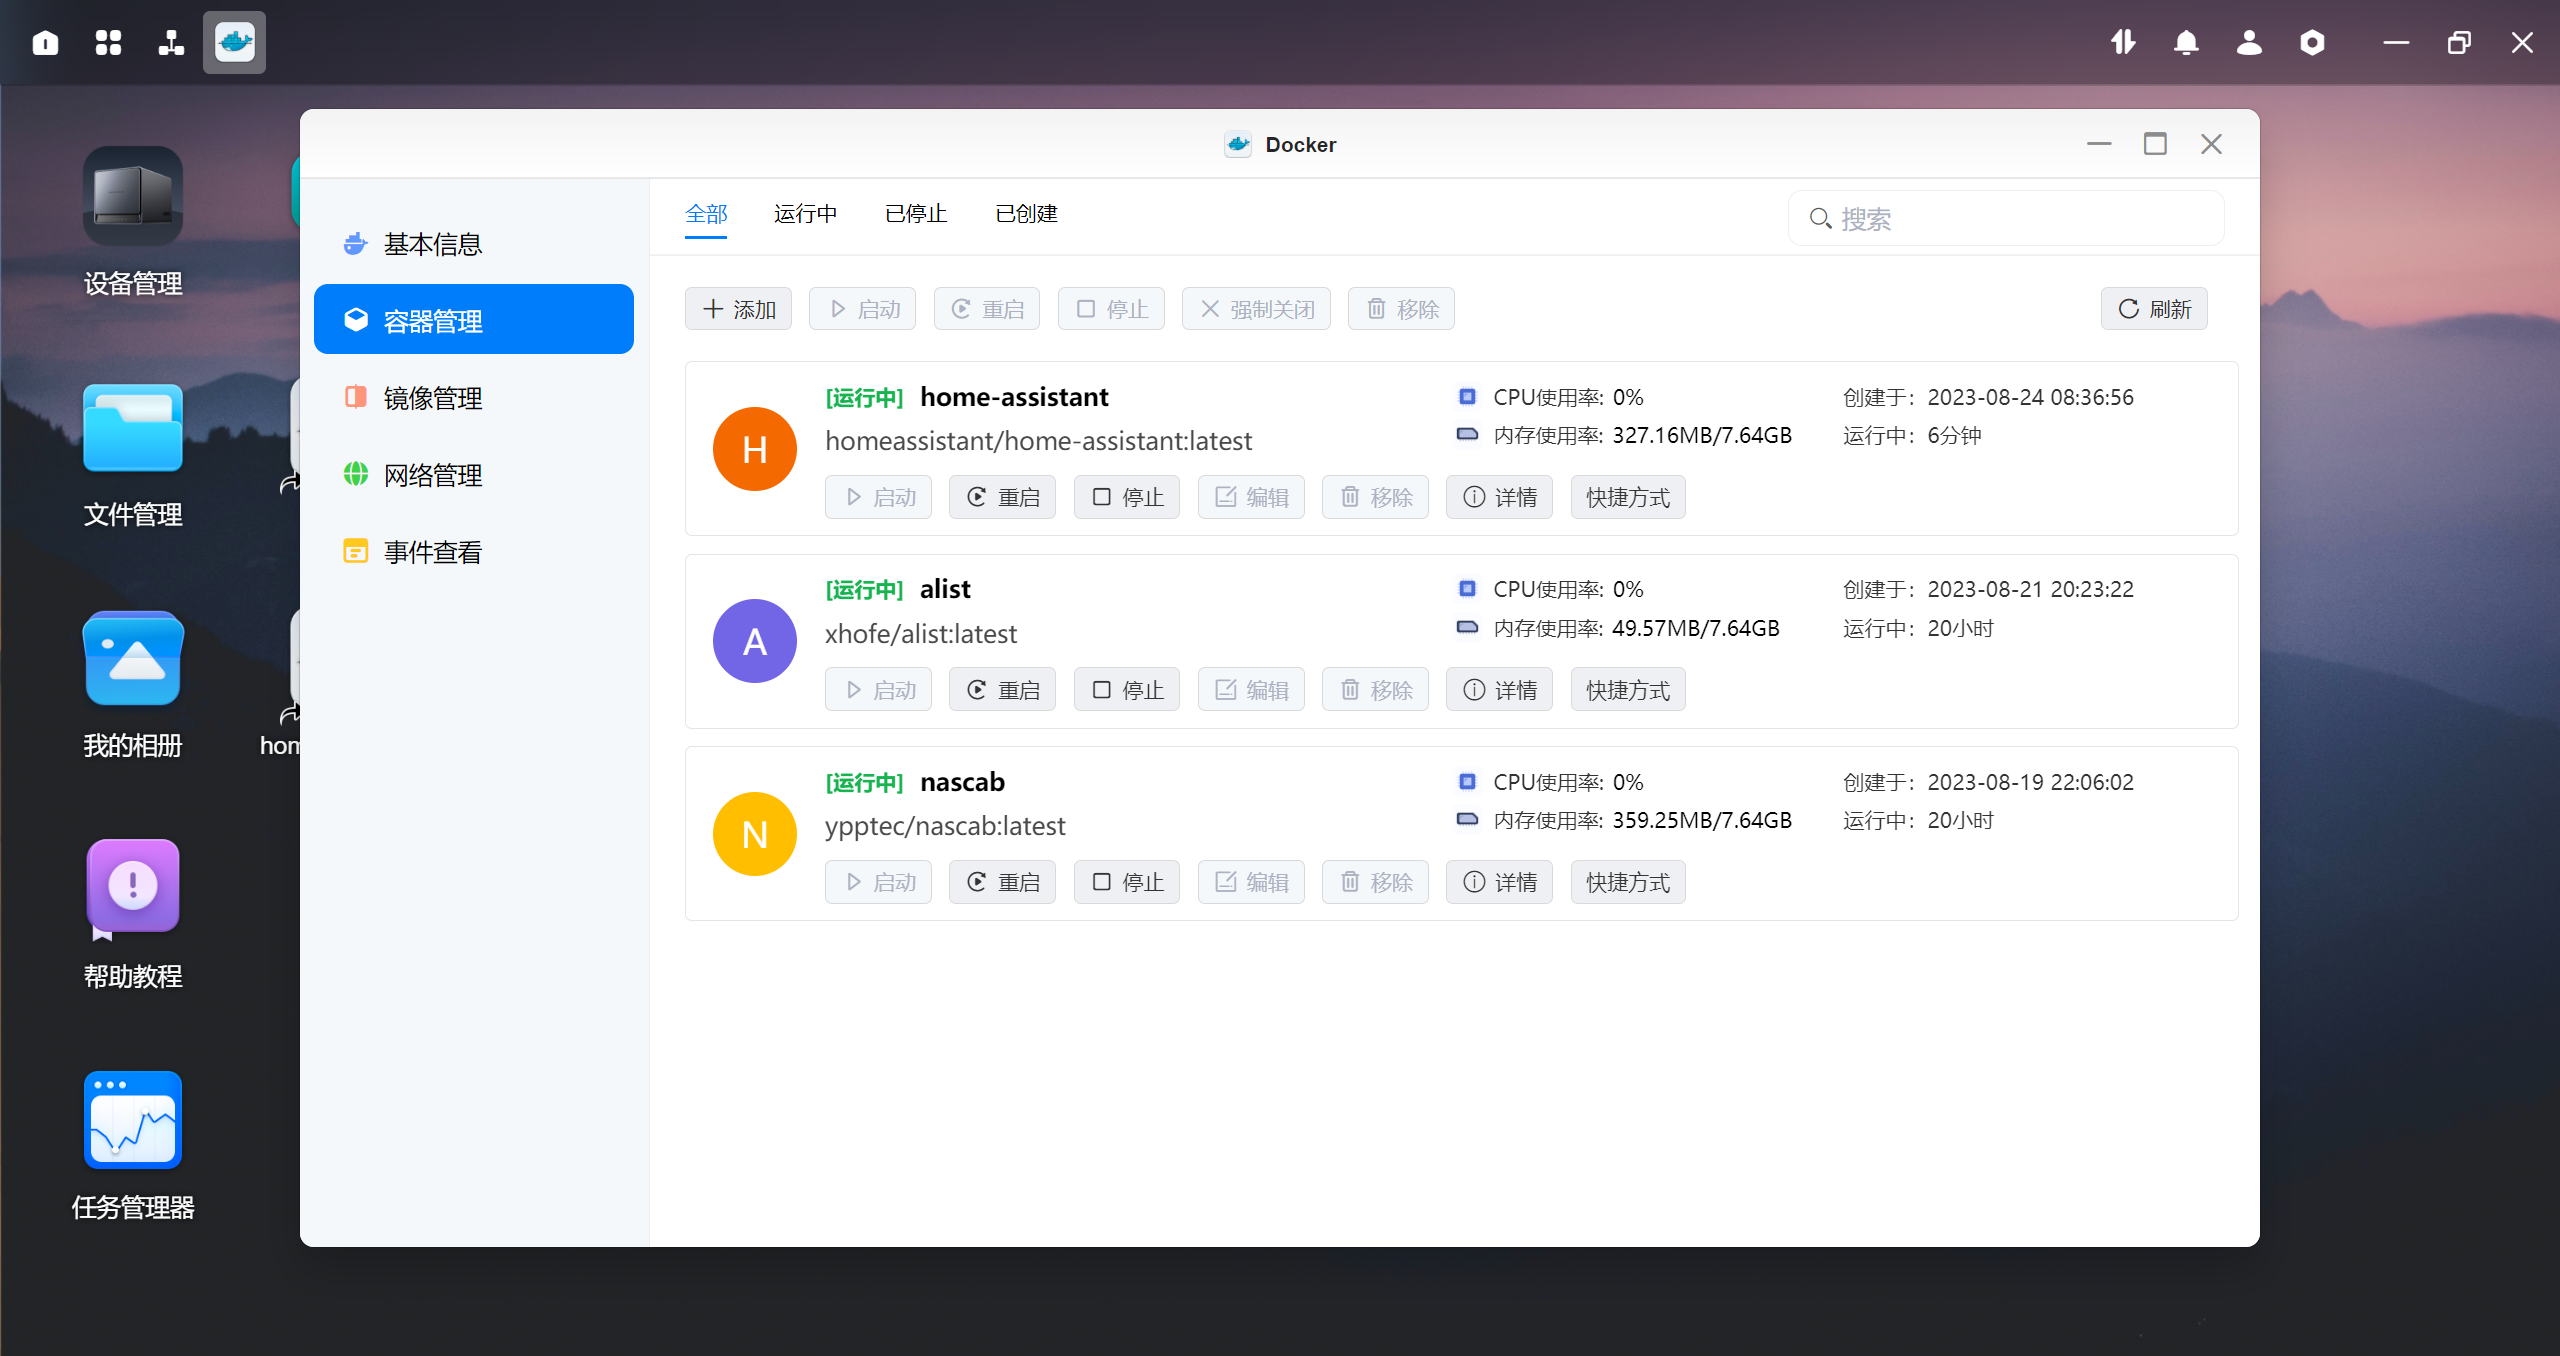The height and width of the screenshot is (1356, 2560).
Task: Click the top toolbar 停止 button
Action: pos(1111,309)
